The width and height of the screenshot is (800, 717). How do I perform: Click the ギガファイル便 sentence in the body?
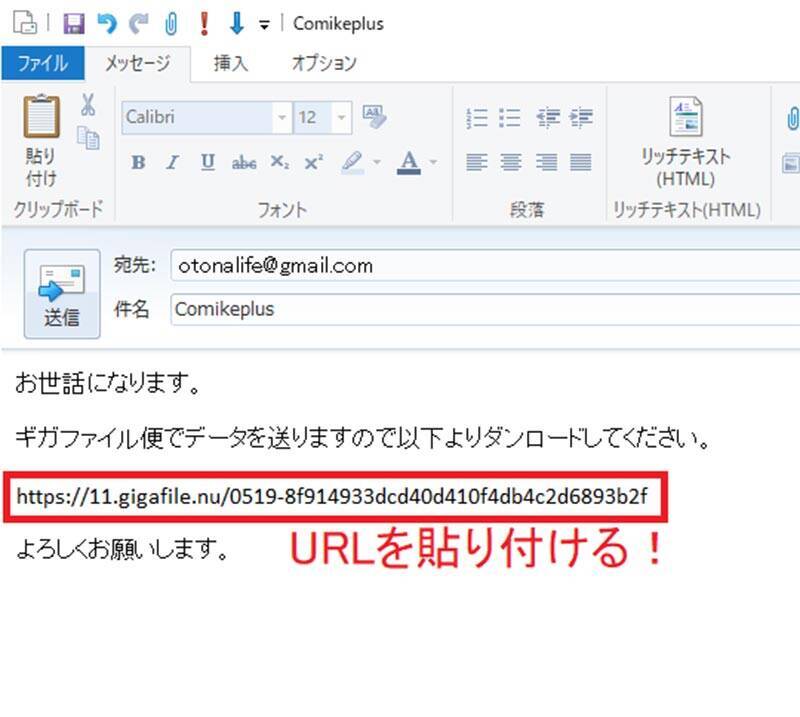coord(362,438)
